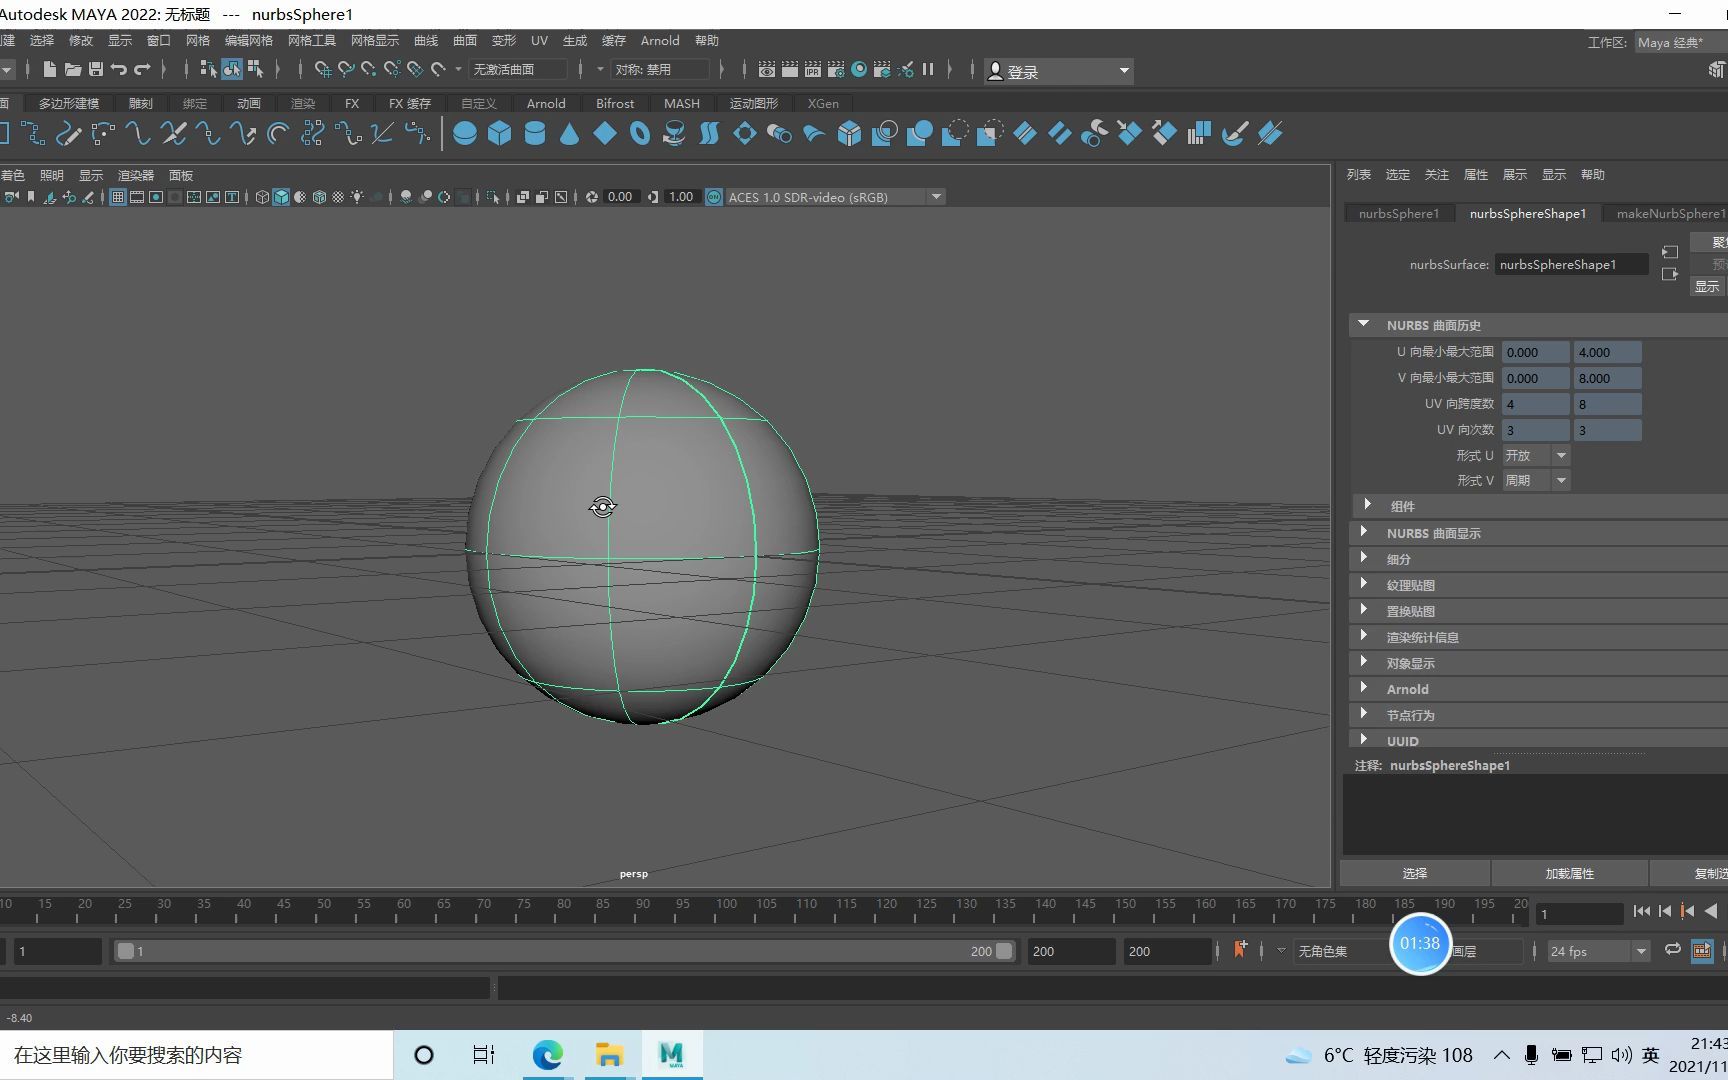Image resolution: width=1728 pixels, height=1080 pixels.
Task: Click the Loft surface shelf icon
Action: (709, 133)
